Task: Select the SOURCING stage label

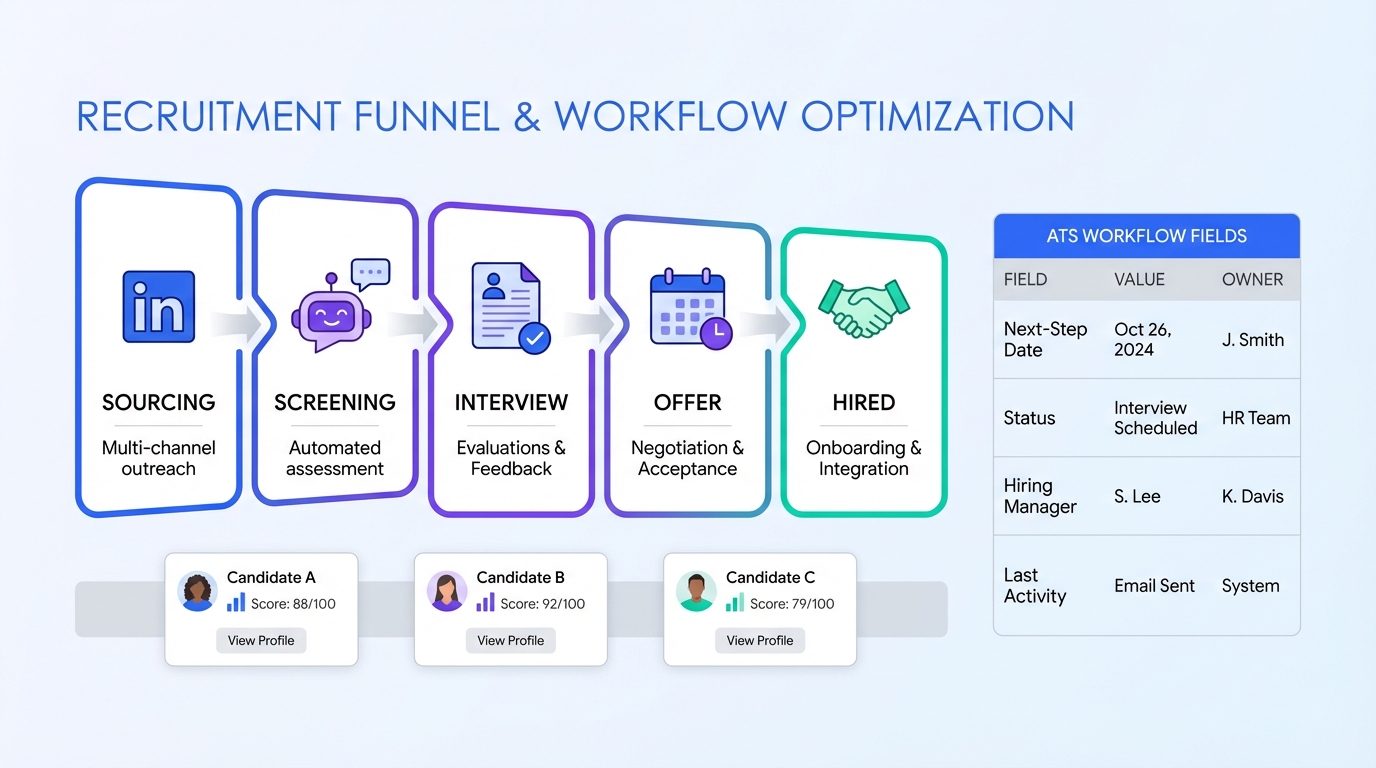Action: point(158,403)
